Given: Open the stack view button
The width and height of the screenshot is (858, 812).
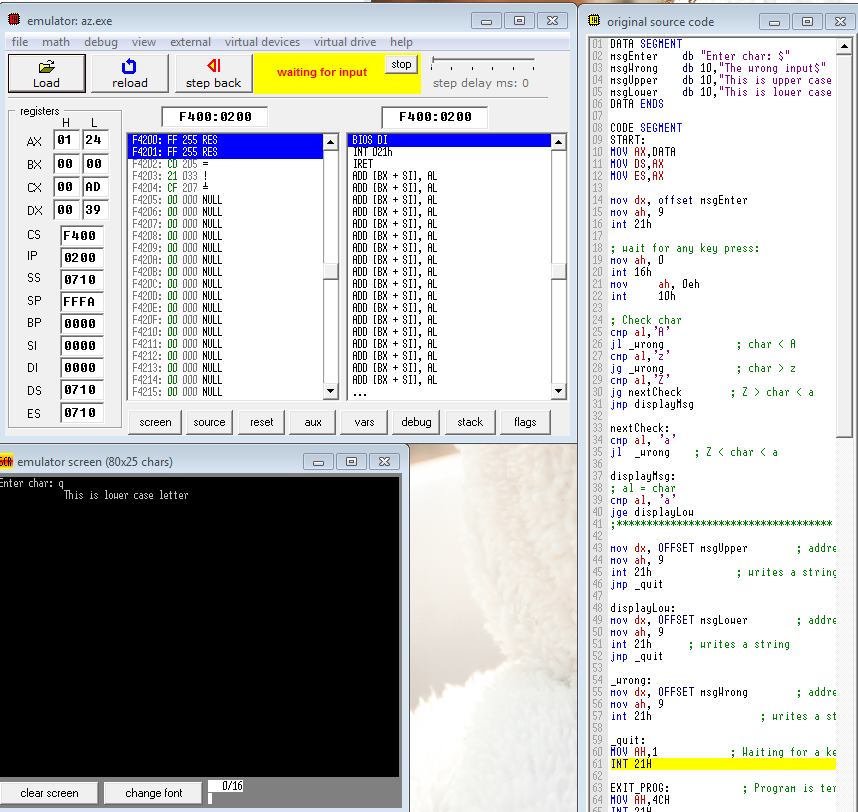Looking at the screenshot, I should pos(470,422).
